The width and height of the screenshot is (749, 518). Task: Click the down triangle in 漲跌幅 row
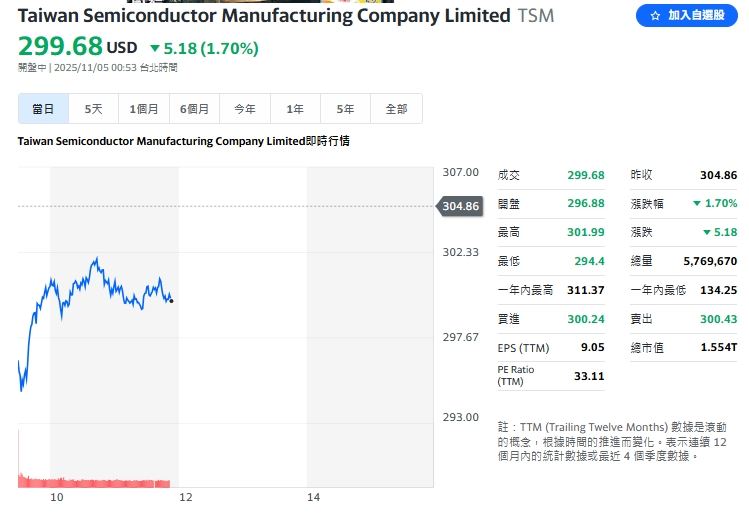tap(696, 203)
